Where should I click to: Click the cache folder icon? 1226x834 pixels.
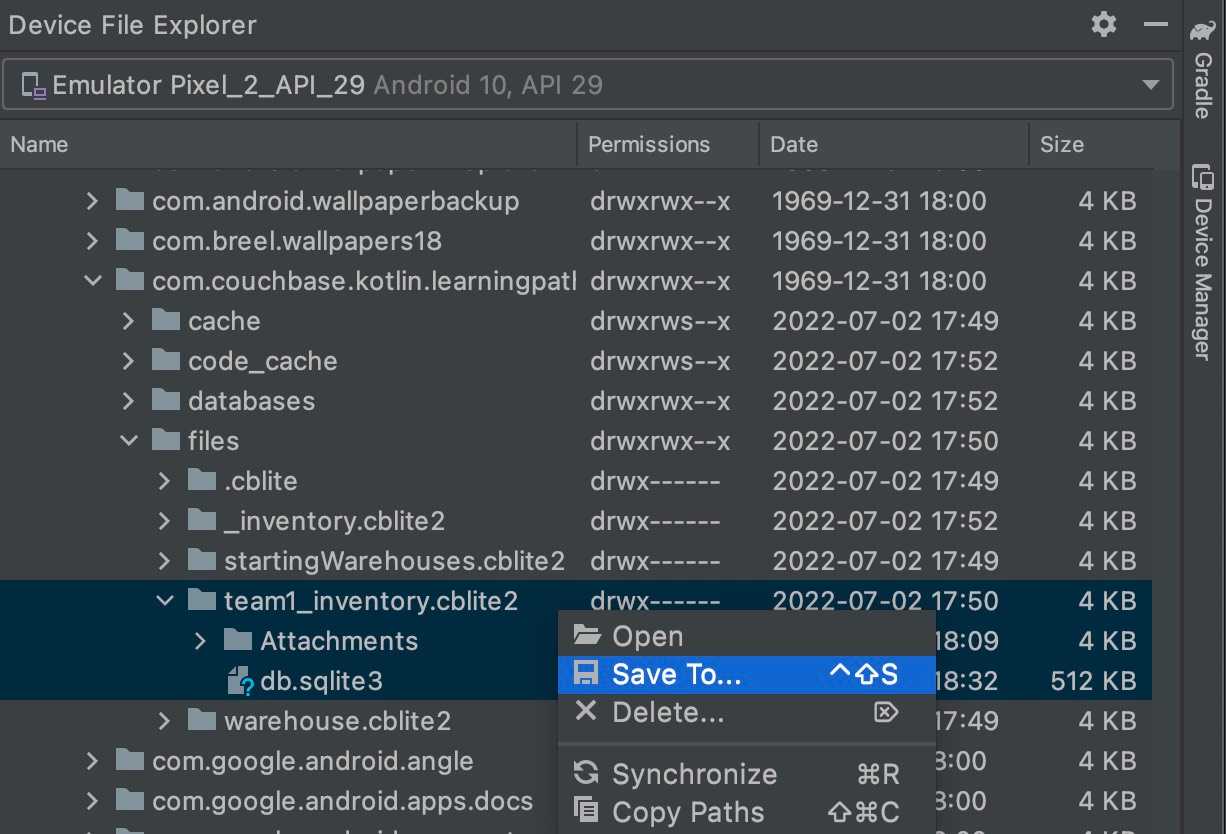pos(165,320)
